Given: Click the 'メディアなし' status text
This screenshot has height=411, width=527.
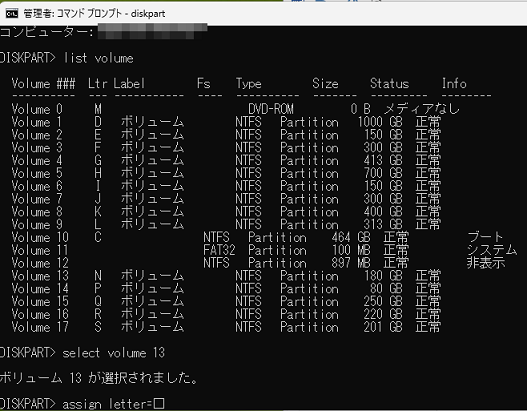Looking at the screenshot, I should point(421,109).
